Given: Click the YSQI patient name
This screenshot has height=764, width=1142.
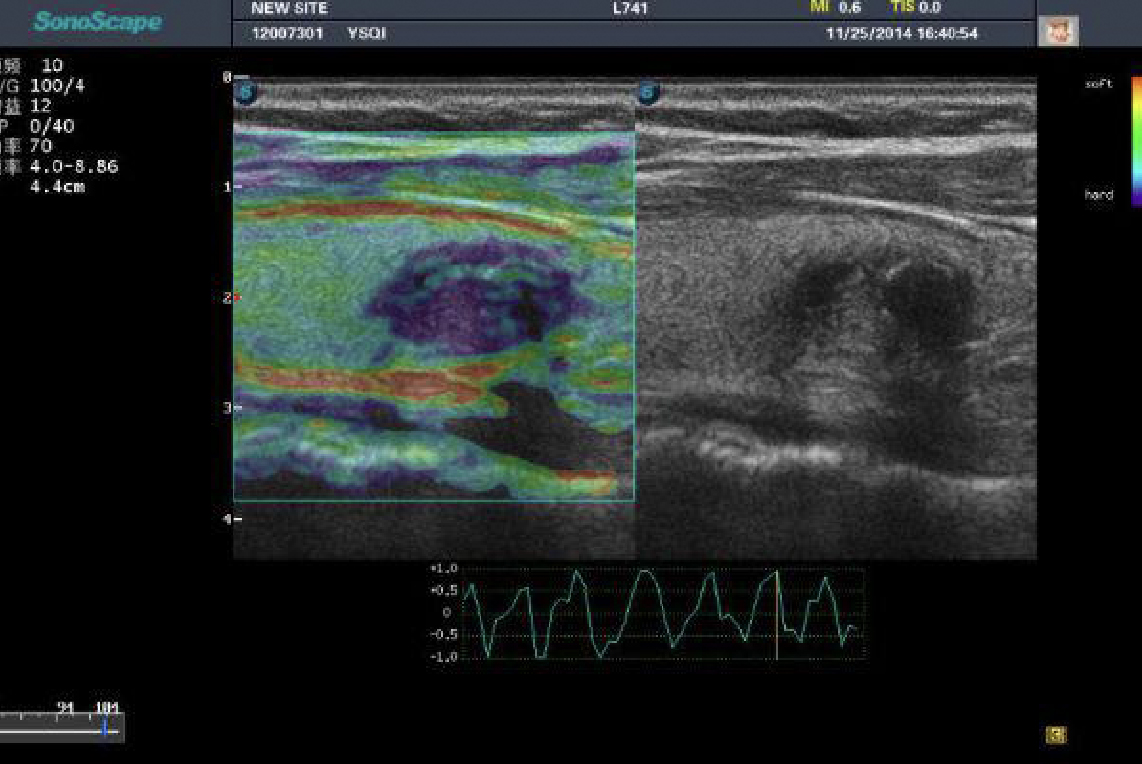Looking at the screenshot, I should coord(366,34).
